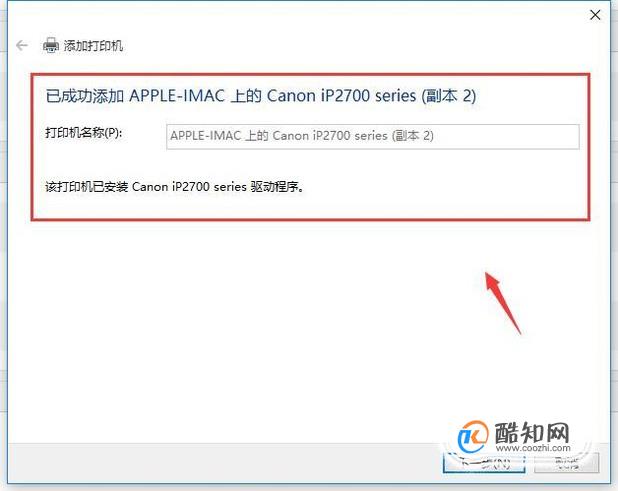The width and height of the screenshot is (618, 491).
Task: Focus the 打印机名称 text field
Action: pyautogui.click(x=372, y=136)
